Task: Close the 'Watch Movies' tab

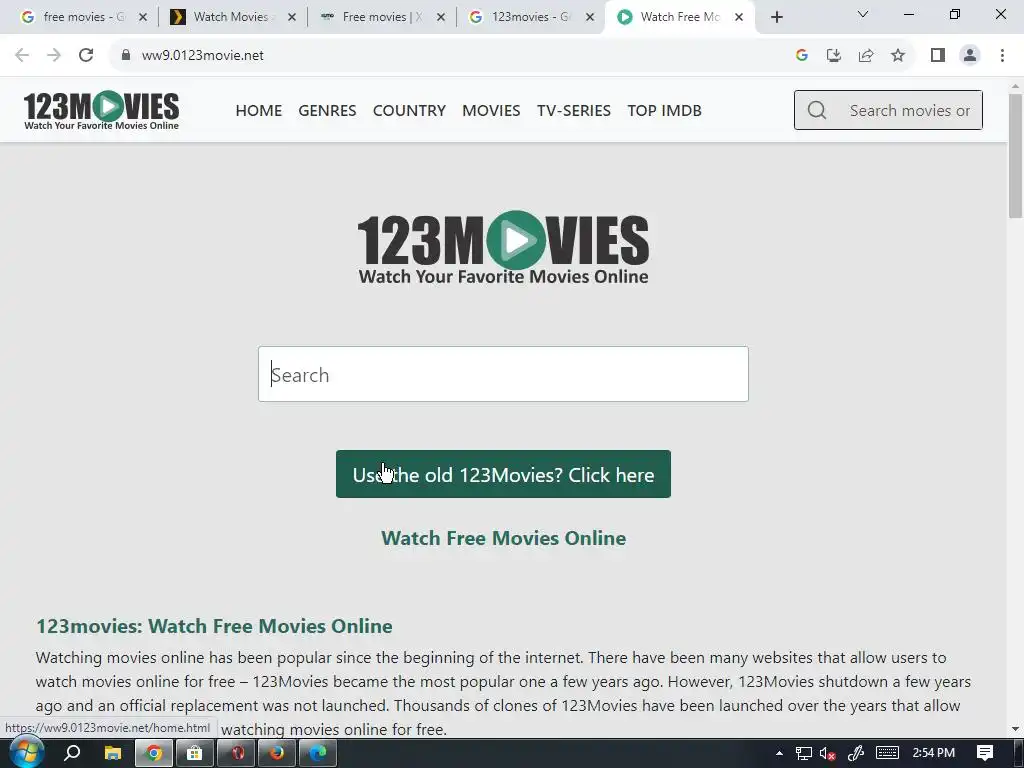Action: (292, 18)
